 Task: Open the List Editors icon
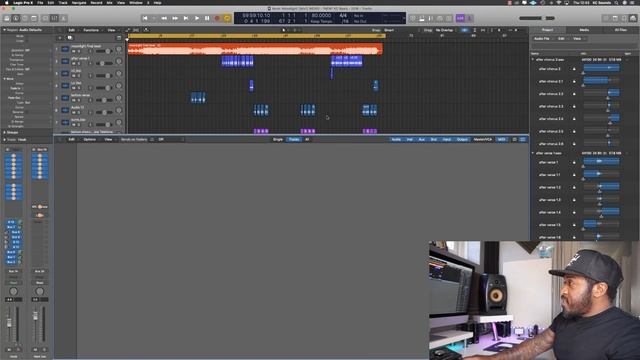pyautogui.click(x=606, y=18)
